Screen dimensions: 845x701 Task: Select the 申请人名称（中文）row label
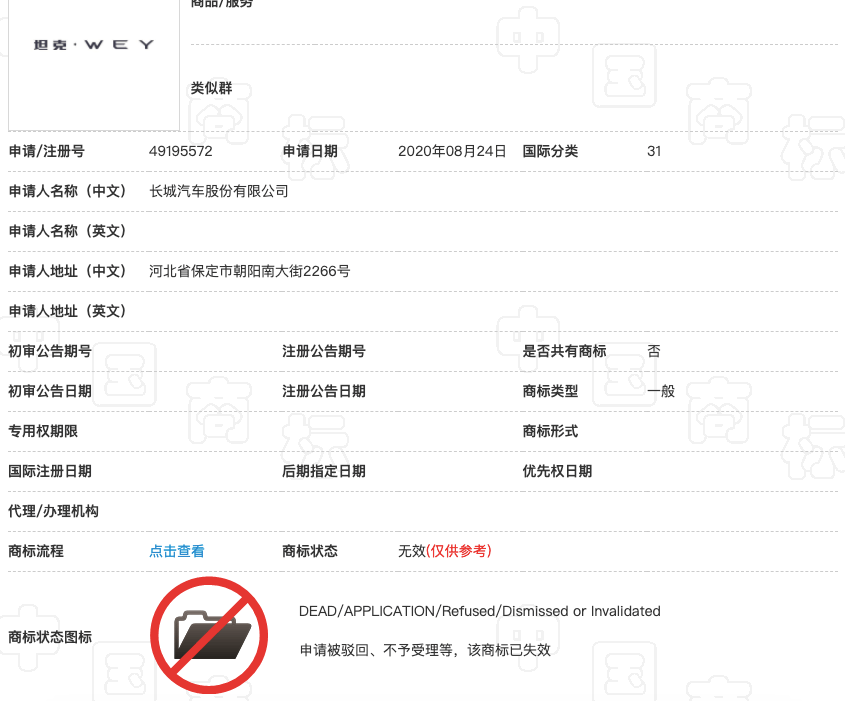65,191
